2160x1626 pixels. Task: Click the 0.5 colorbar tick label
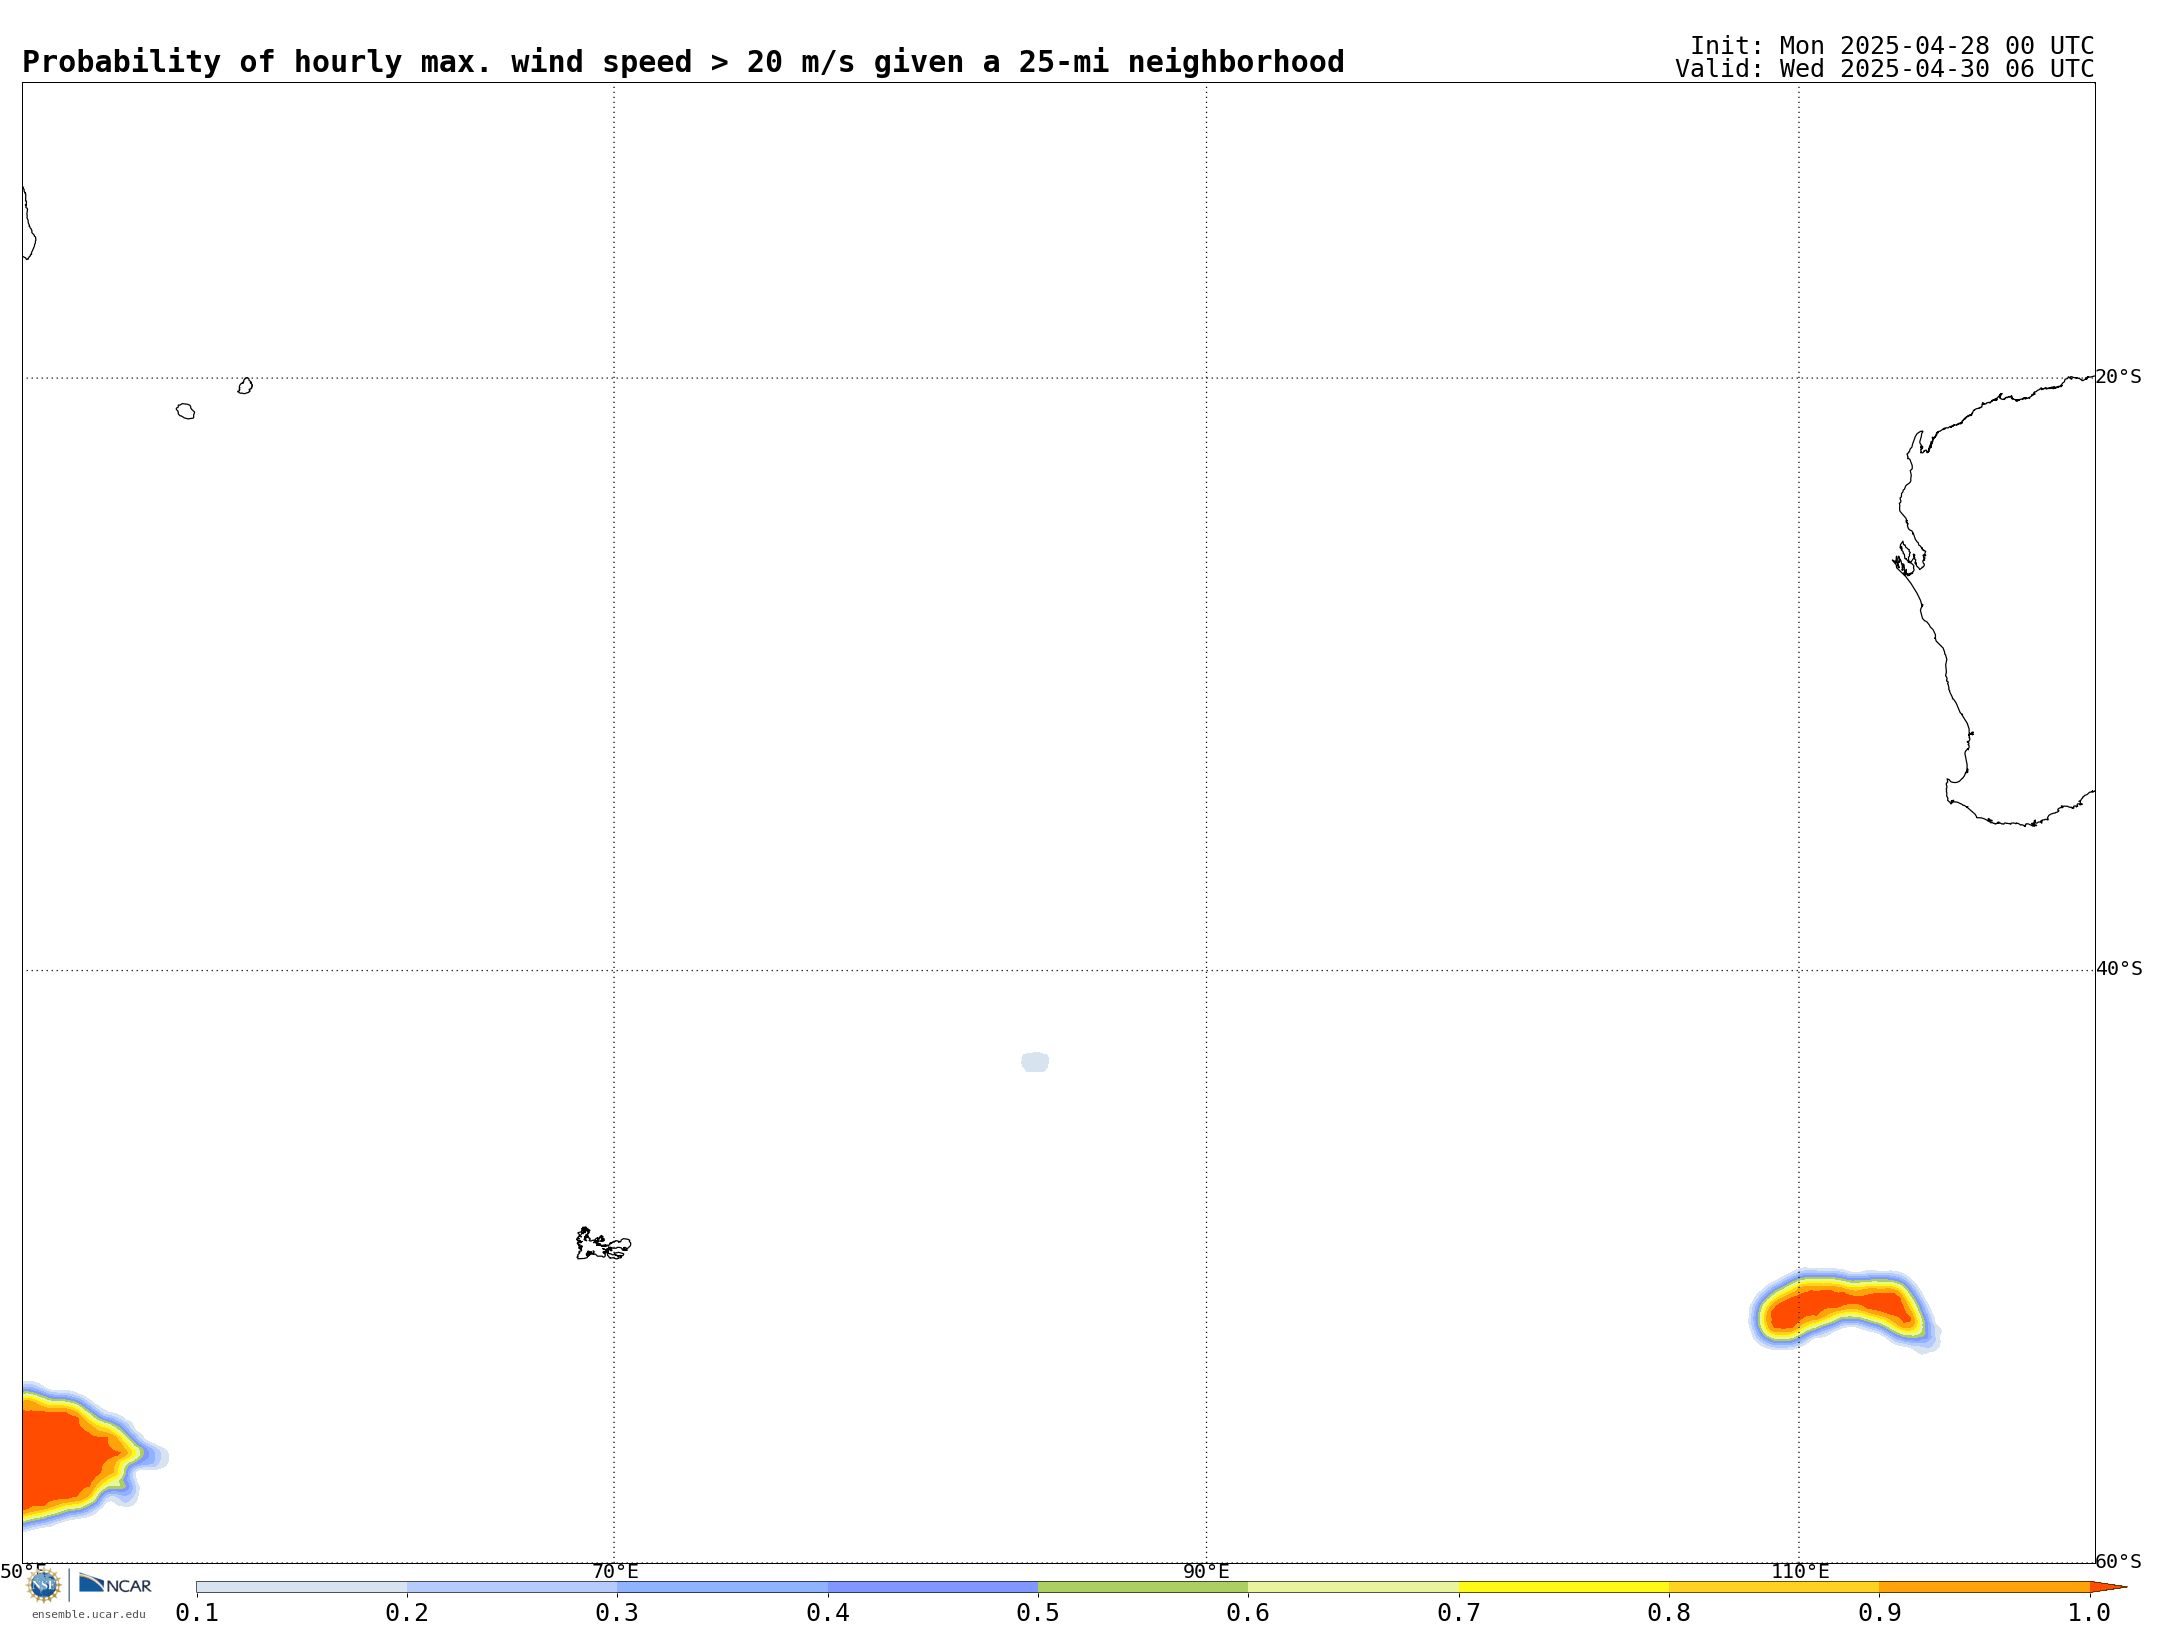pyautogui.click(x=1038, y=1613)
